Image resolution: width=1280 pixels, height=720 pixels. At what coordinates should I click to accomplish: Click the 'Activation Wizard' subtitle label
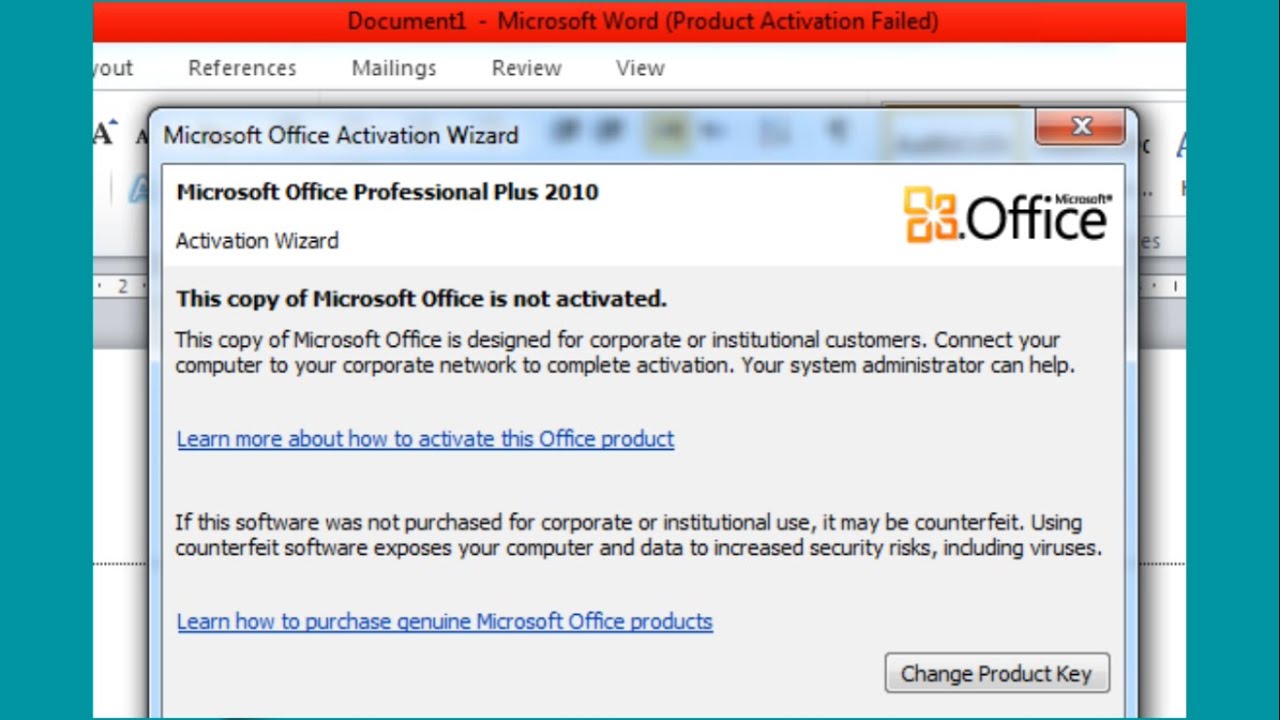257,241
